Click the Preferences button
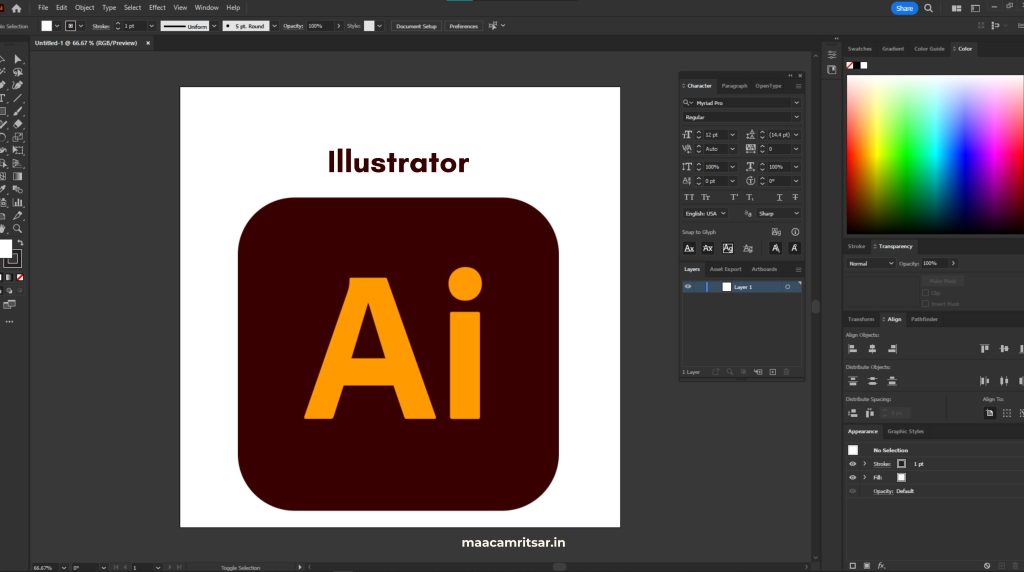The height and width of the screenshot is (572, 1024). tap(464, 26)
